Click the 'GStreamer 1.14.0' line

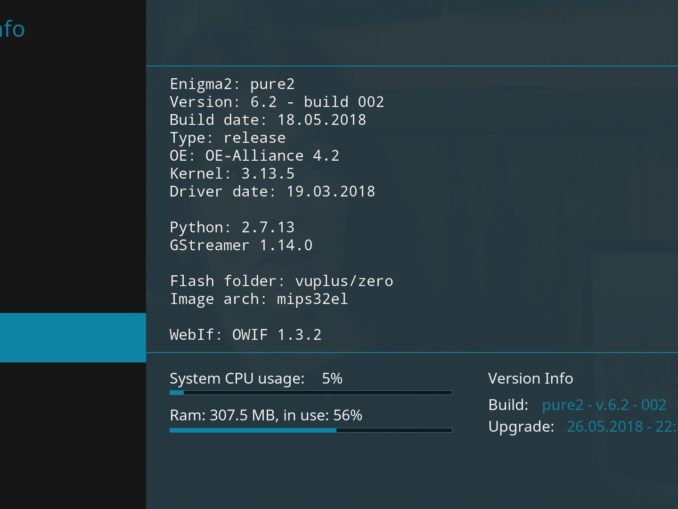[241, 245]
